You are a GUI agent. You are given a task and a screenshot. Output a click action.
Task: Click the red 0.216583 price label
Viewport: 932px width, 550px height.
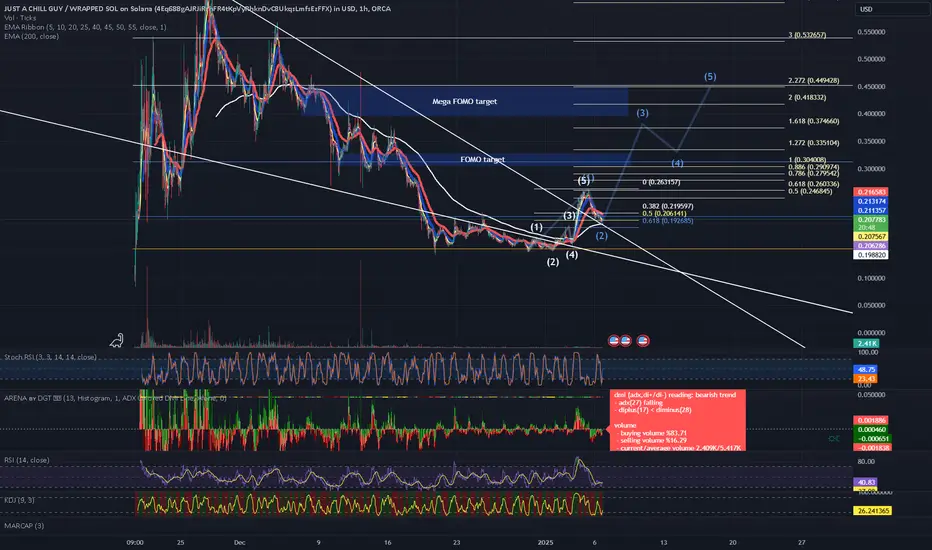[x=871, y=192]
